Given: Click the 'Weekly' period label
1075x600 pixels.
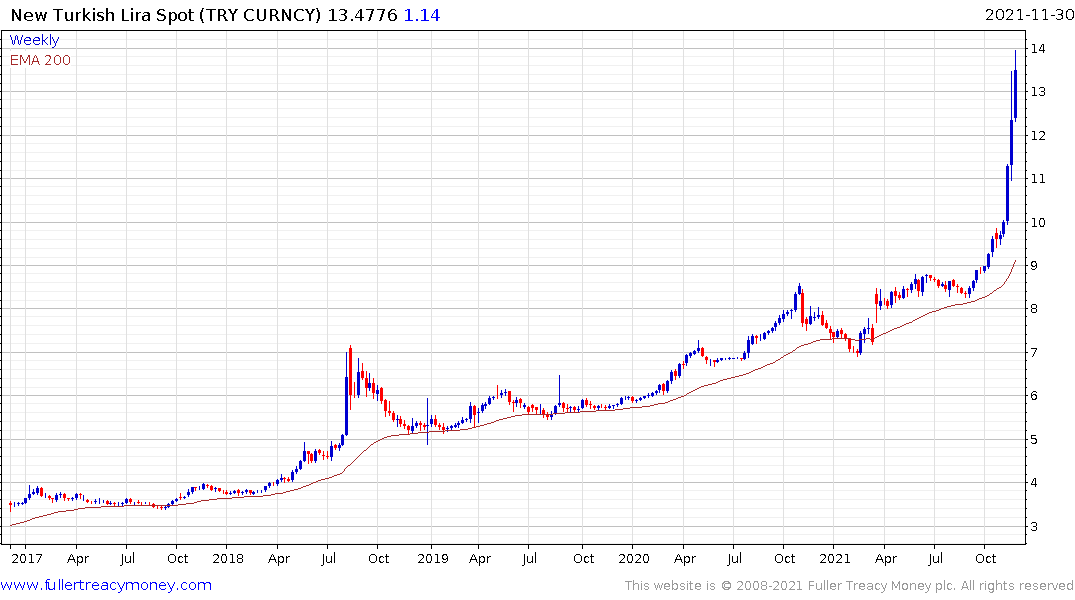Looking at the screenshot, I should 34,40.
